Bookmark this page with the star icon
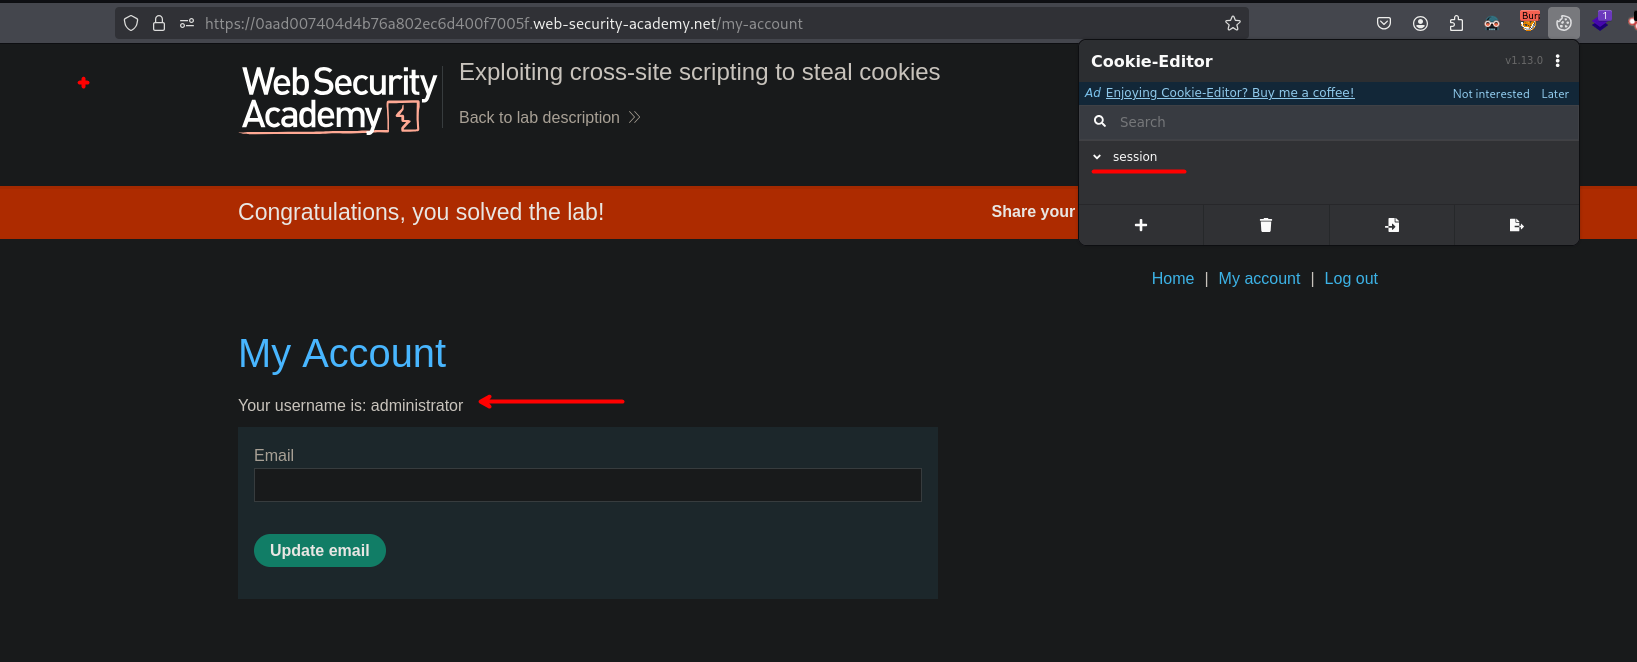The image size is (1637, 662). (1233, 23)
